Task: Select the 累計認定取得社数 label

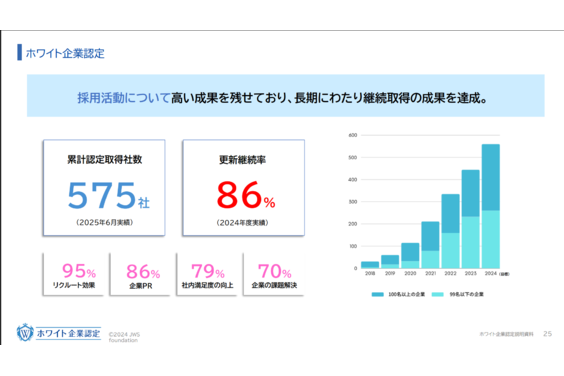Action: click(104, 159)
